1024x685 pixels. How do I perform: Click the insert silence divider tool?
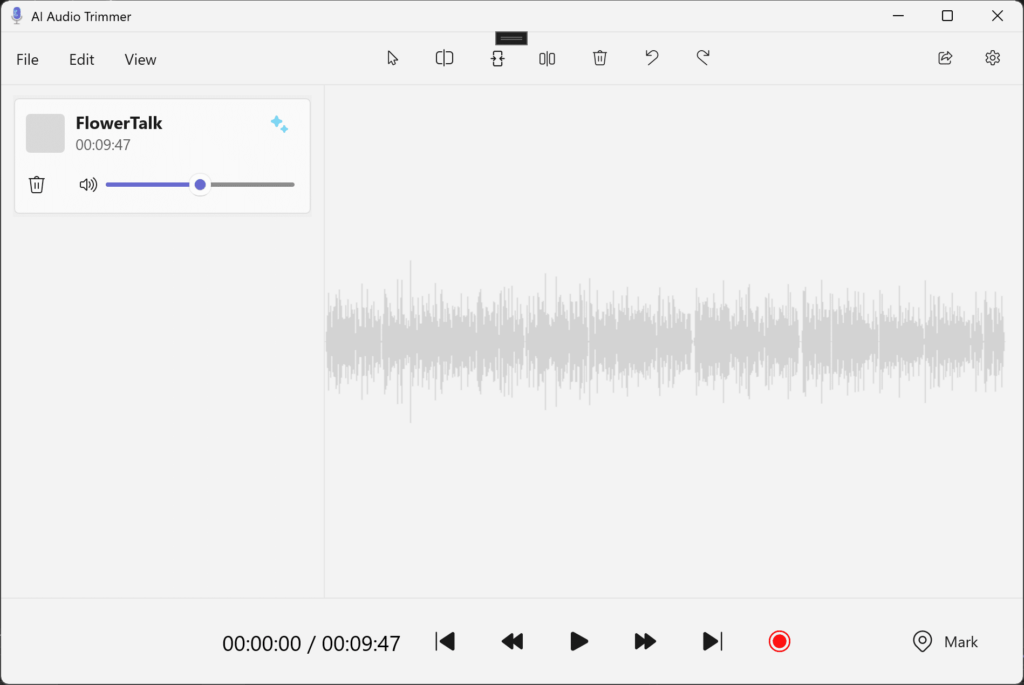click(547, 59)
